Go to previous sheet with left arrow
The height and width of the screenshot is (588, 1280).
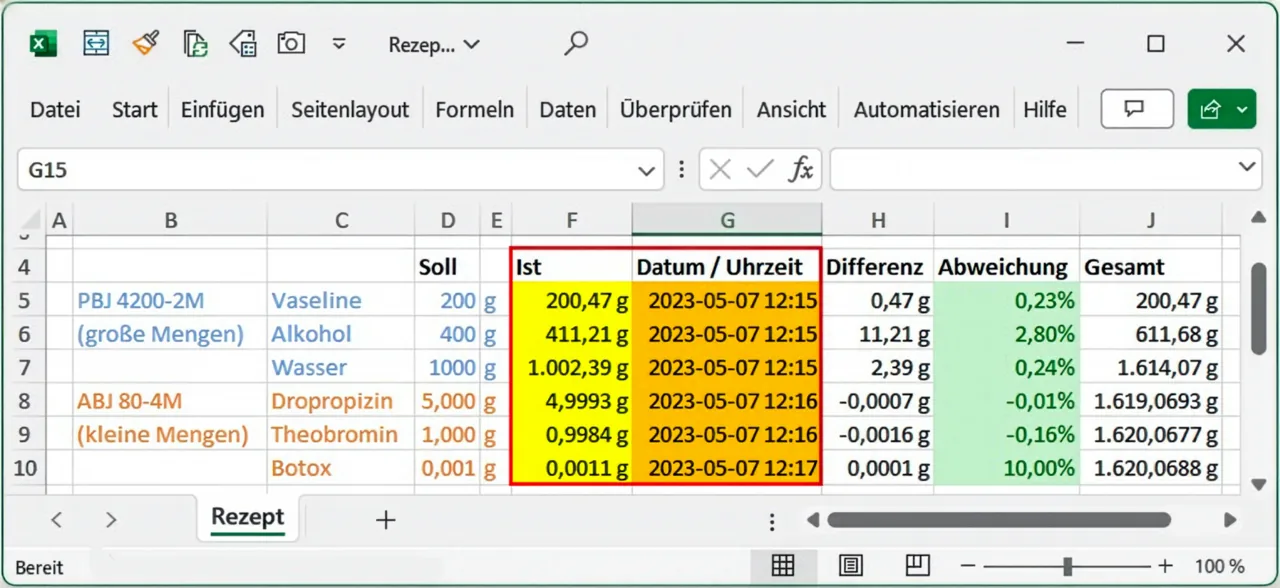point(57,520)
